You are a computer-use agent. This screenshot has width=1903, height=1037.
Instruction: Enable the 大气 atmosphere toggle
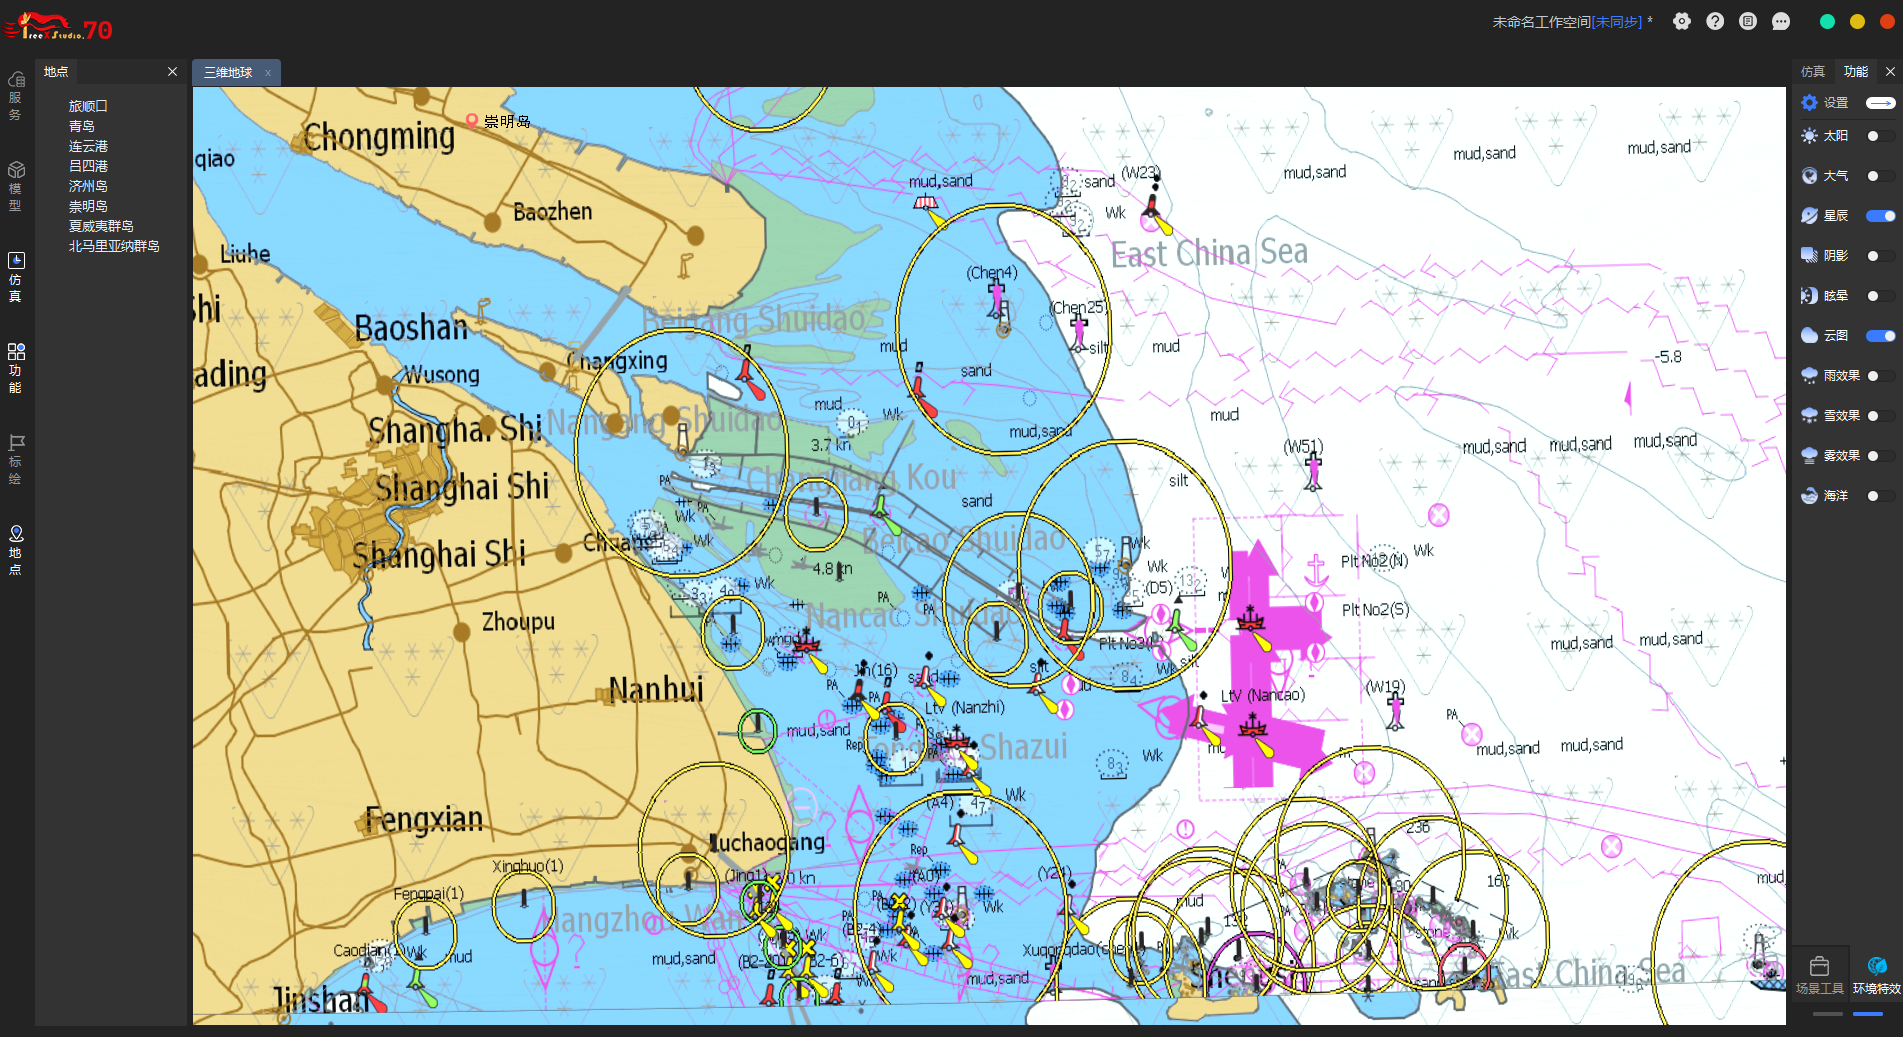[1880, 176]
